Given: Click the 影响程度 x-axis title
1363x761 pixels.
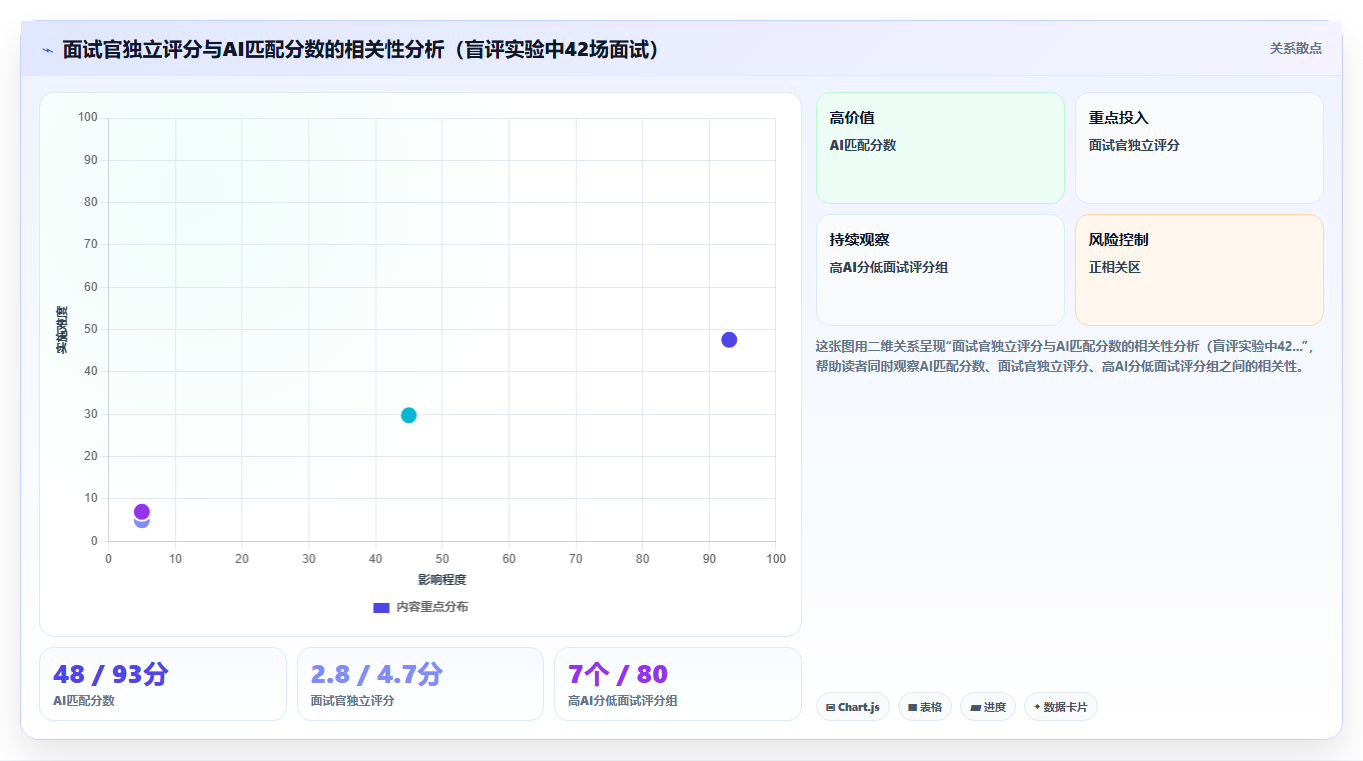Looking at the screenshot, I should coord(442,580).
